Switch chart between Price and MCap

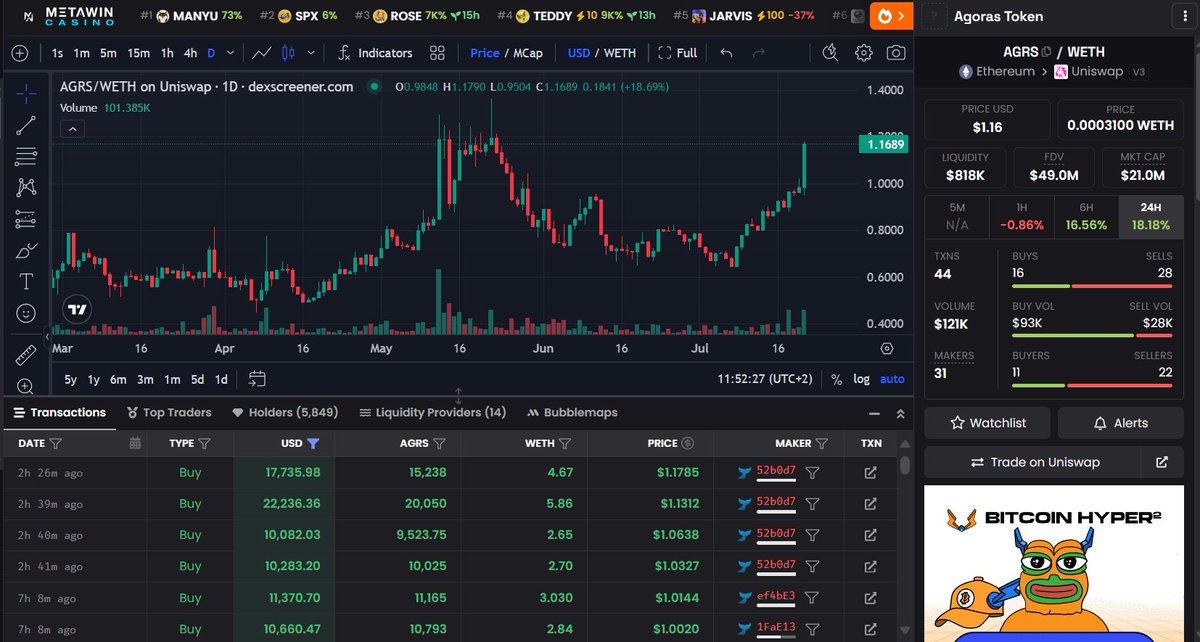click(x=506, y=53)
